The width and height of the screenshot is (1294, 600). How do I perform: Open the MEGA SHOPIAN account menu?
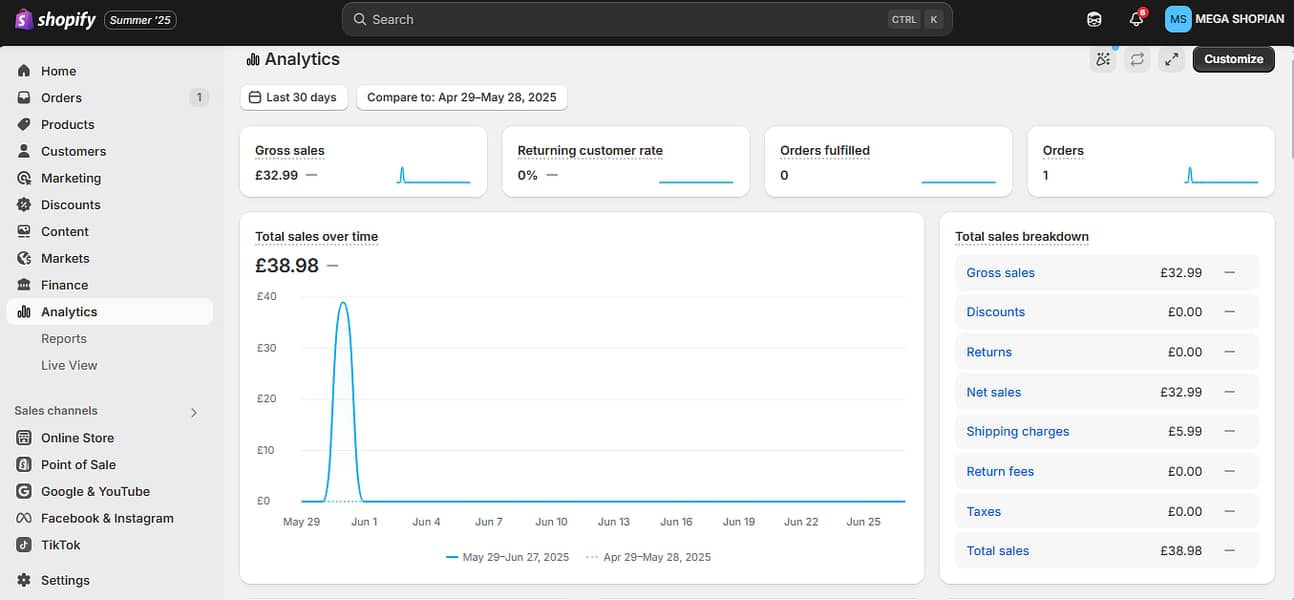(x=1226, y=19)
